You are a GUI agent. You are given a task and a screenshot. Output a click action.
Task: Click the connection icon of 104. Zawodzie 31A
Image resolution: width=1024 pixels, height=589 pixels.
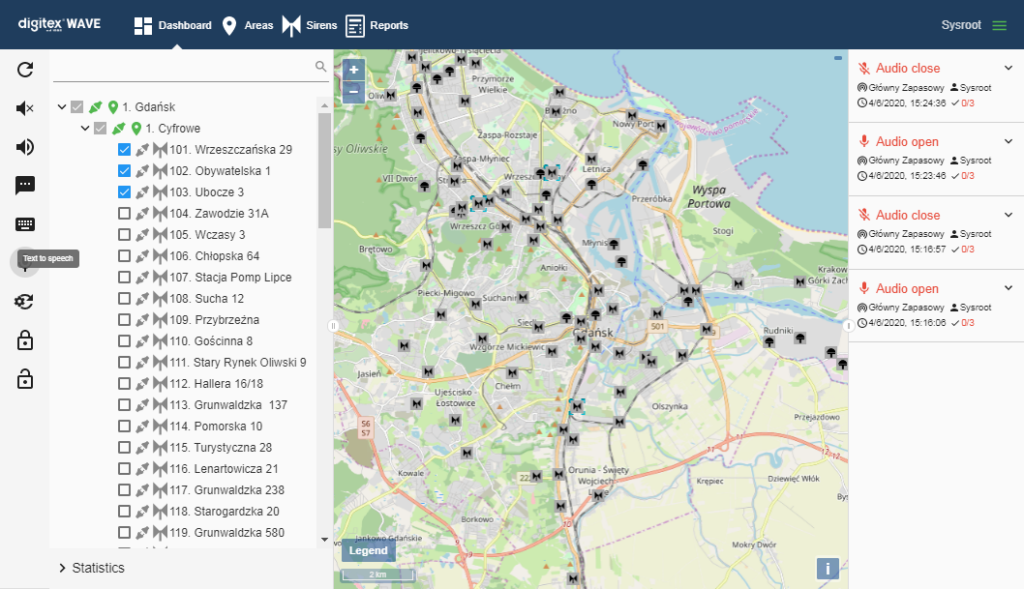pyautogui.click(x=142, y=214)
